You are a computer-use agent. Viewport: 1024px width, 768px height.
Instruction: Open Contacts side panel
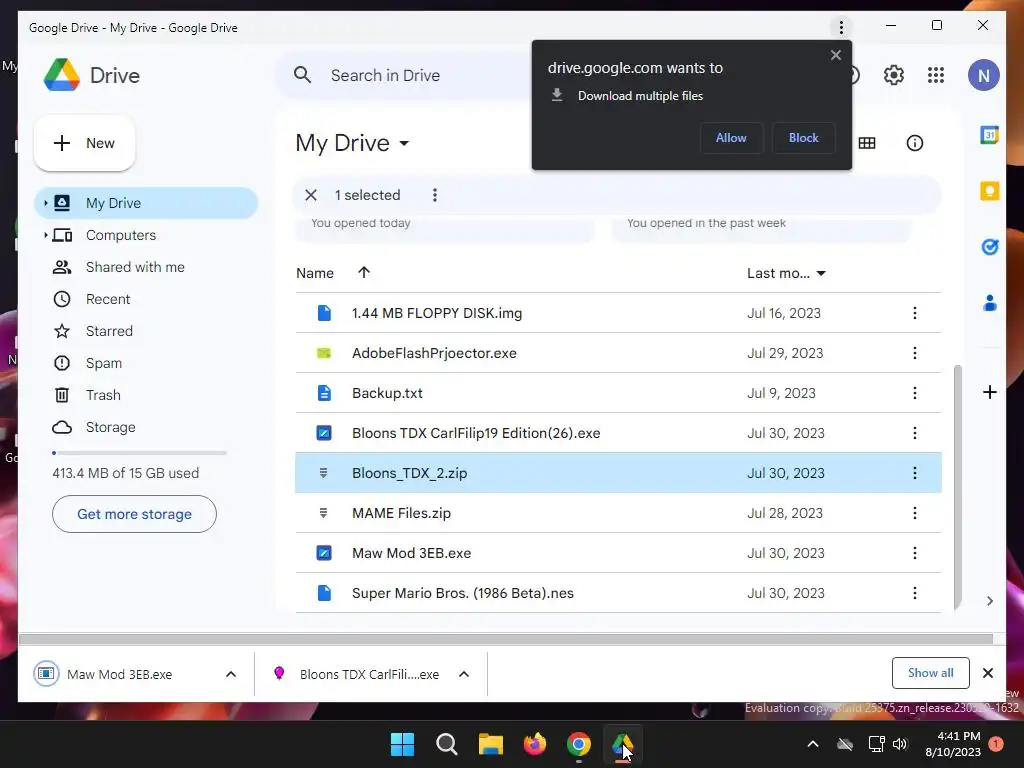coord(989,303)
